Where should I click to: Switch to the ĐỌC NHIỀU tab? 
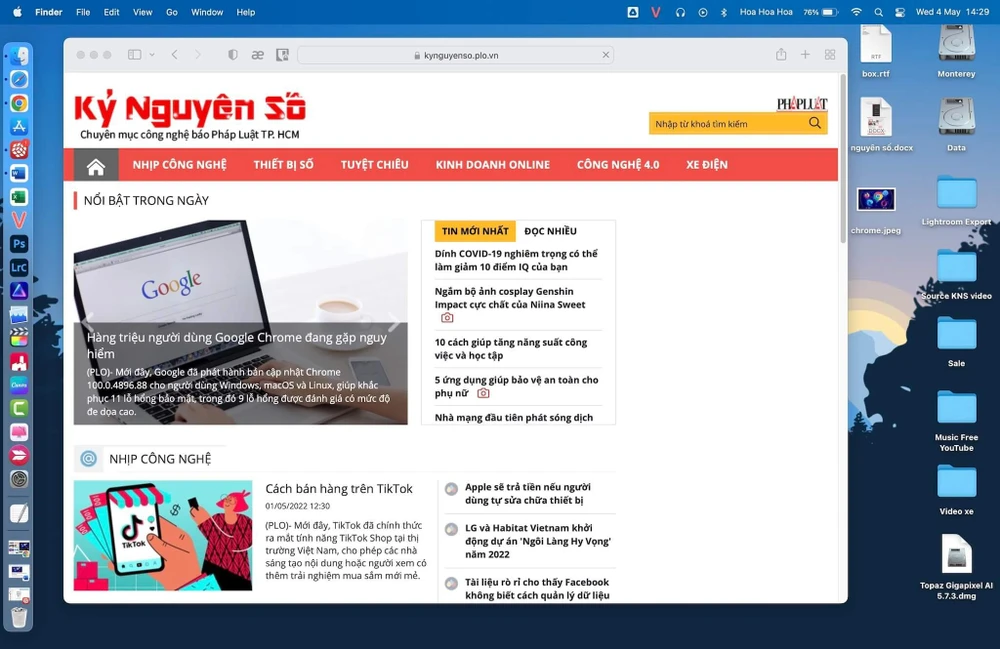(550, 231)
